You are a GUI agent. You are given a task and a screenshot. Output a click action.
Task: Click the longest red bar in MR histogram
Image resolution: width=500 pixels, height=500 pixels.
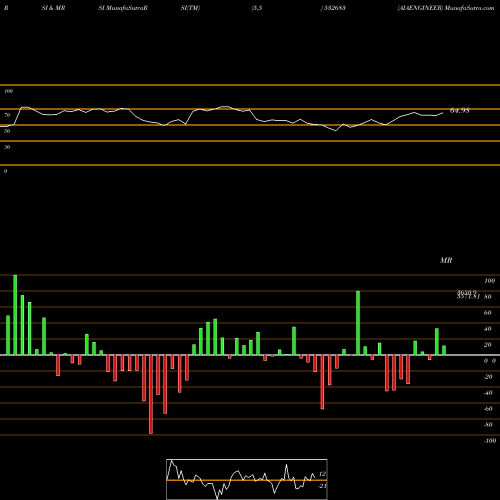pyautogui.click(x=151, y=394)
